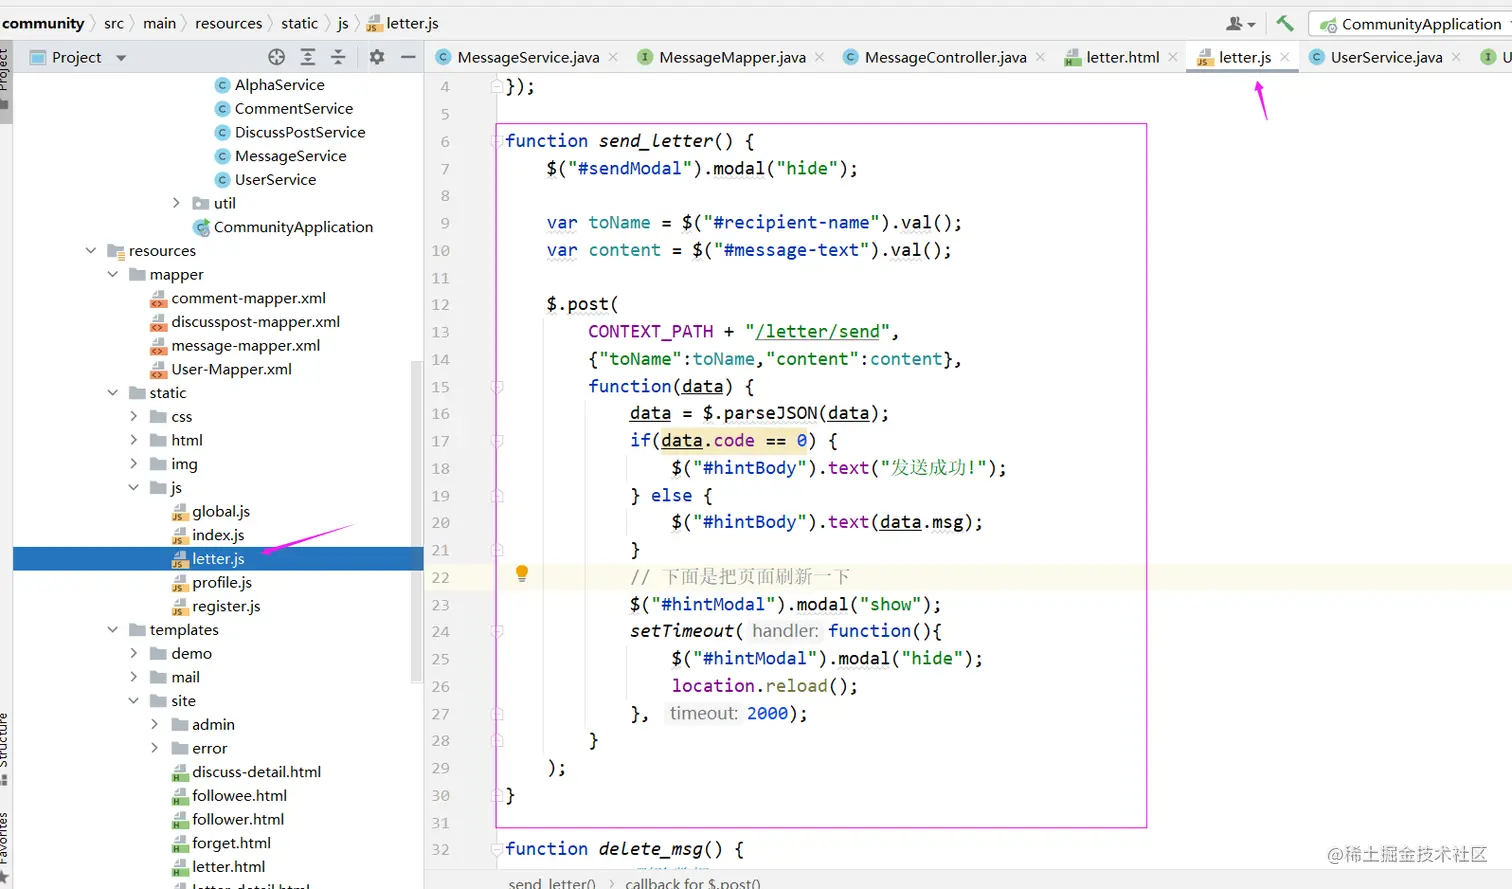Switch to MessageController.java tab
This screenshot has width=1512, height=889.
[x=945, y=57]
